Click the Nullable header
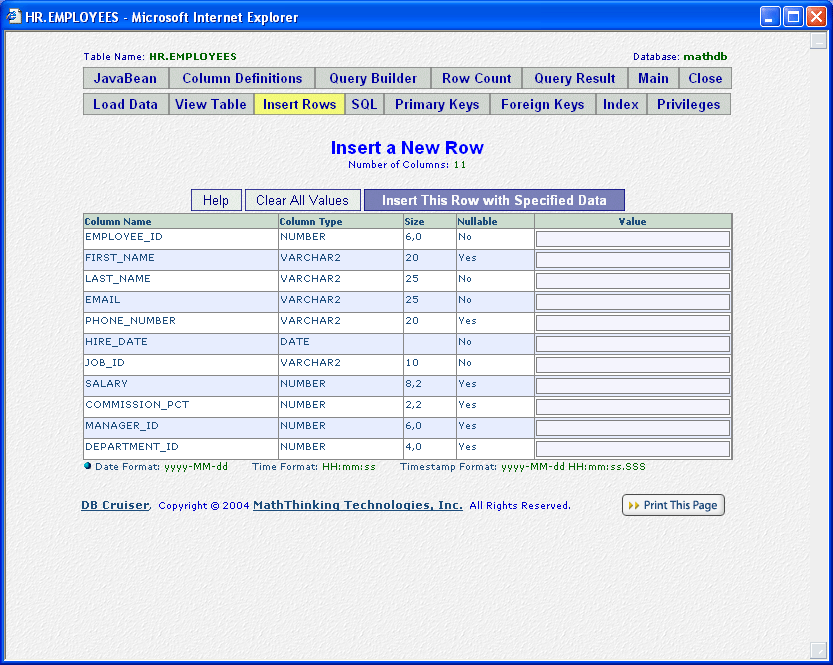The height and width of the screenshot is (665, 833). [x=496, y=221]
